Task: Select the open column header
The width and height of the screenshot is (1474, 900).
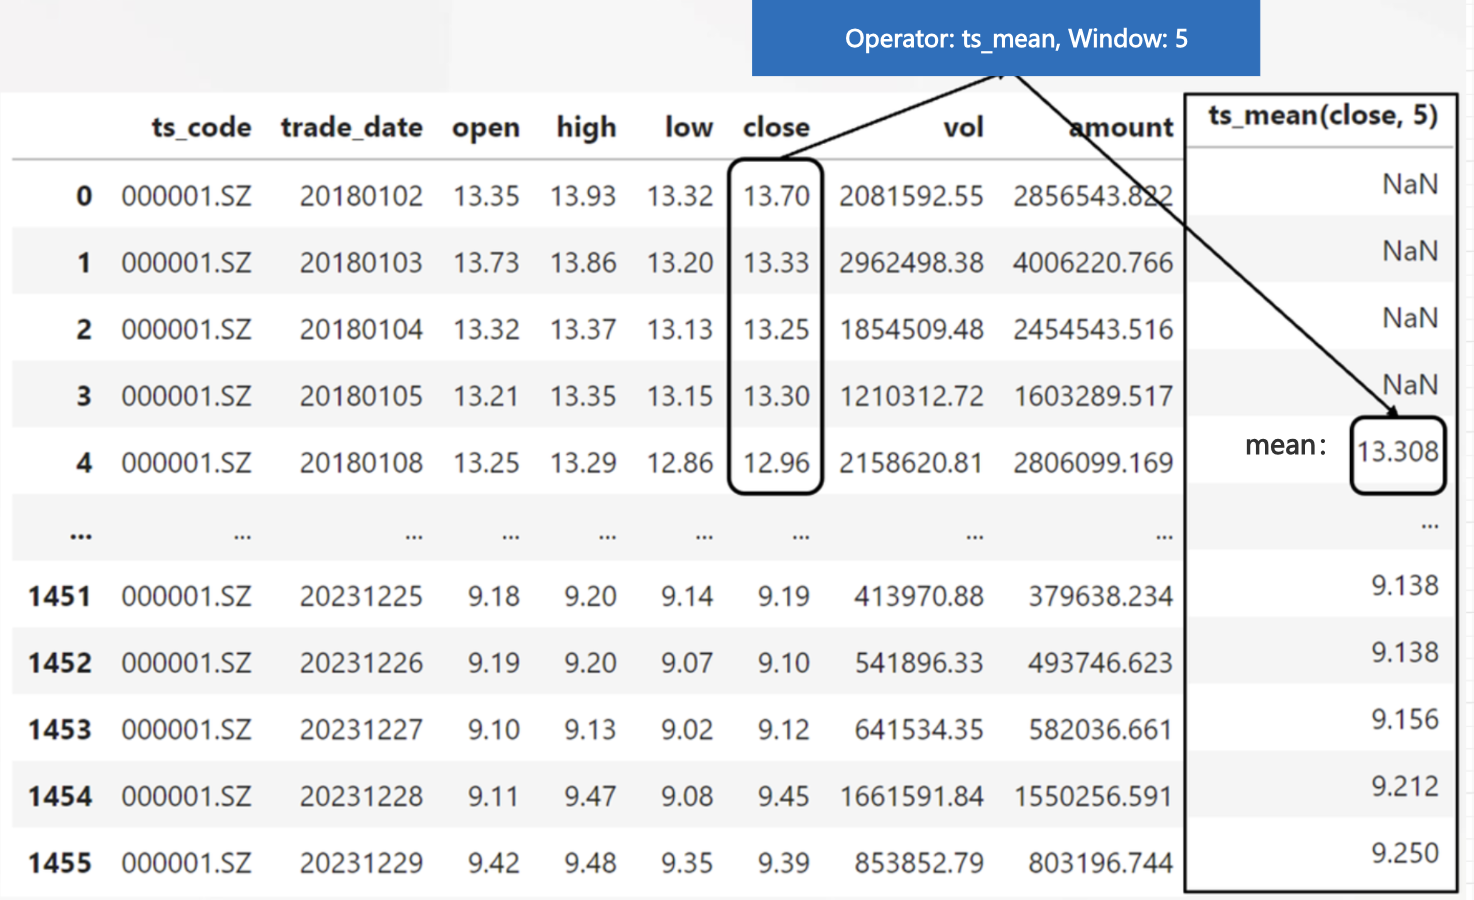Action: tap(485, 128)
